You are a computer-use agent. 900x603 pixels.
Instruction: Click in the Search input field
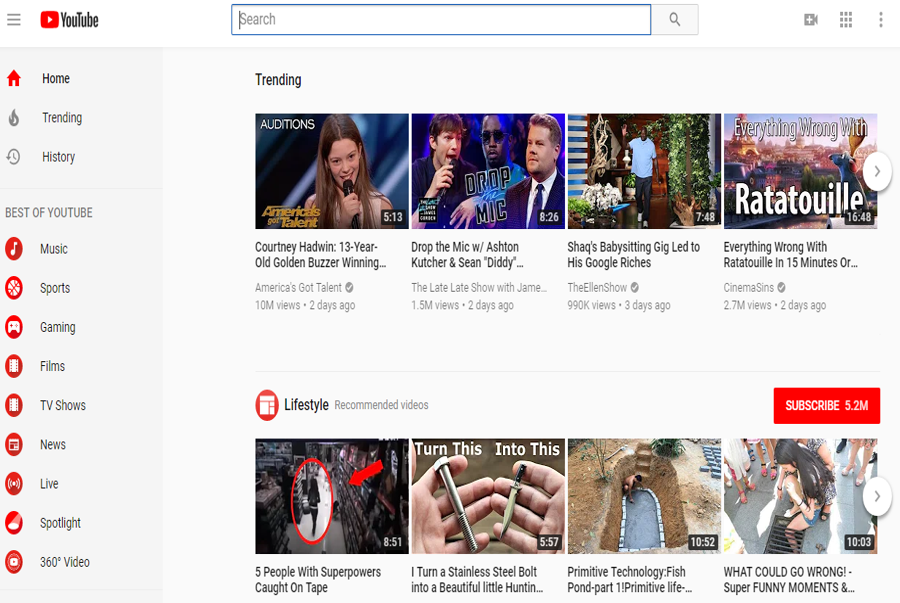point(441,20)
